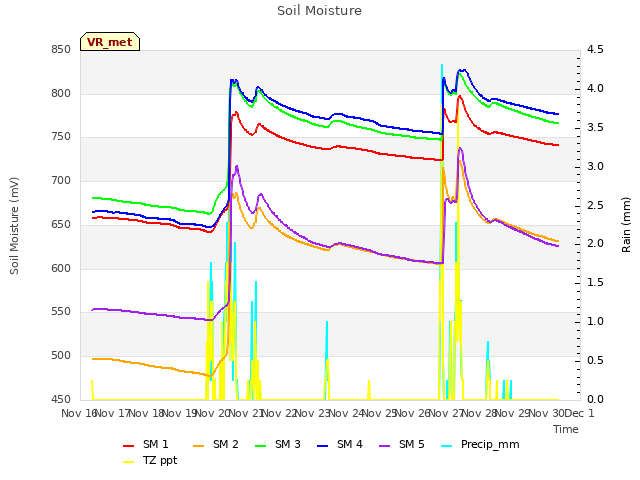Viewport: 640px width, 480px height.
Task: Click the orange SM 2 legend swatch
Action: [x=198, y=446]
